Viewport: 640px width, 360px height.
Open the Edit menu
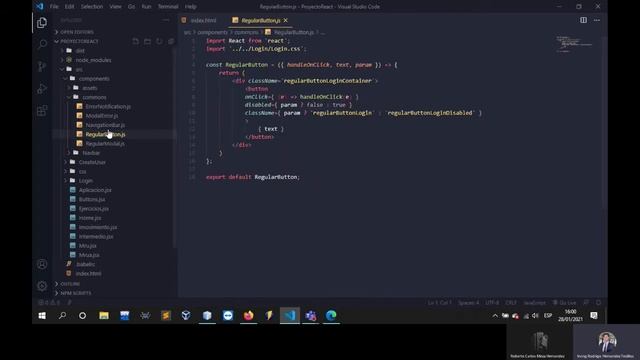69,7
